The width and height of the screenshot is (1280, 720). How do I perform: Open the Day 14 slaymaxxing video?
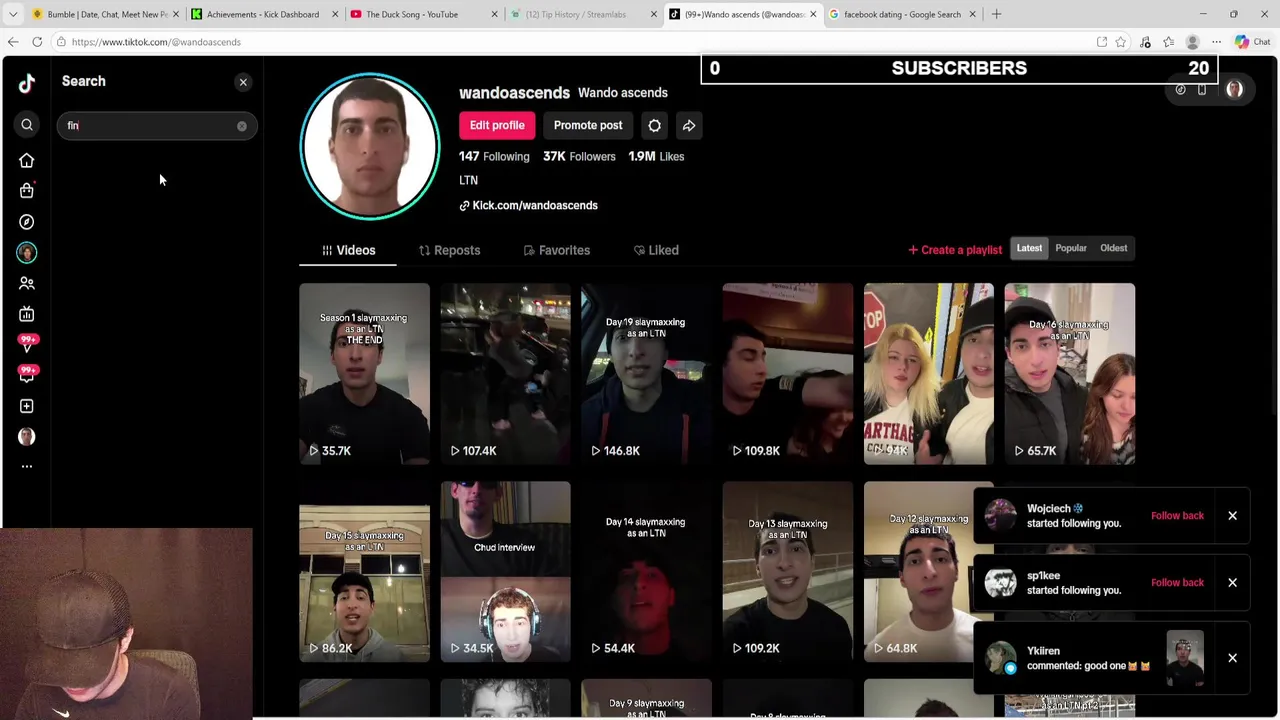coord(646,571)
